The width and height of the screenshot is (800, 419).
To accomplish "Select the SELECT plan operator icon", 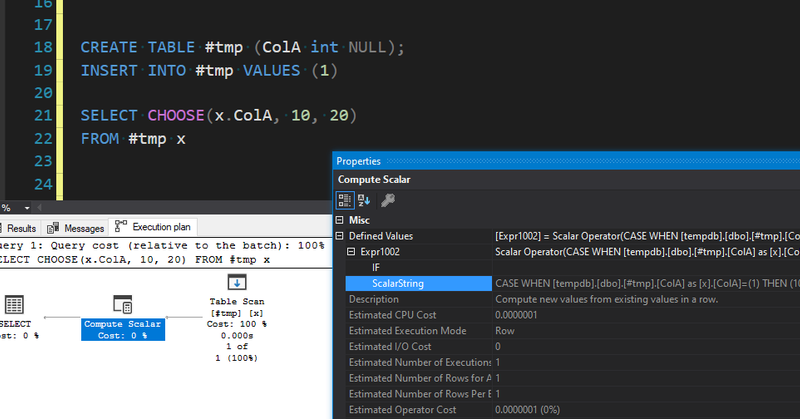I will click(14, 305).
